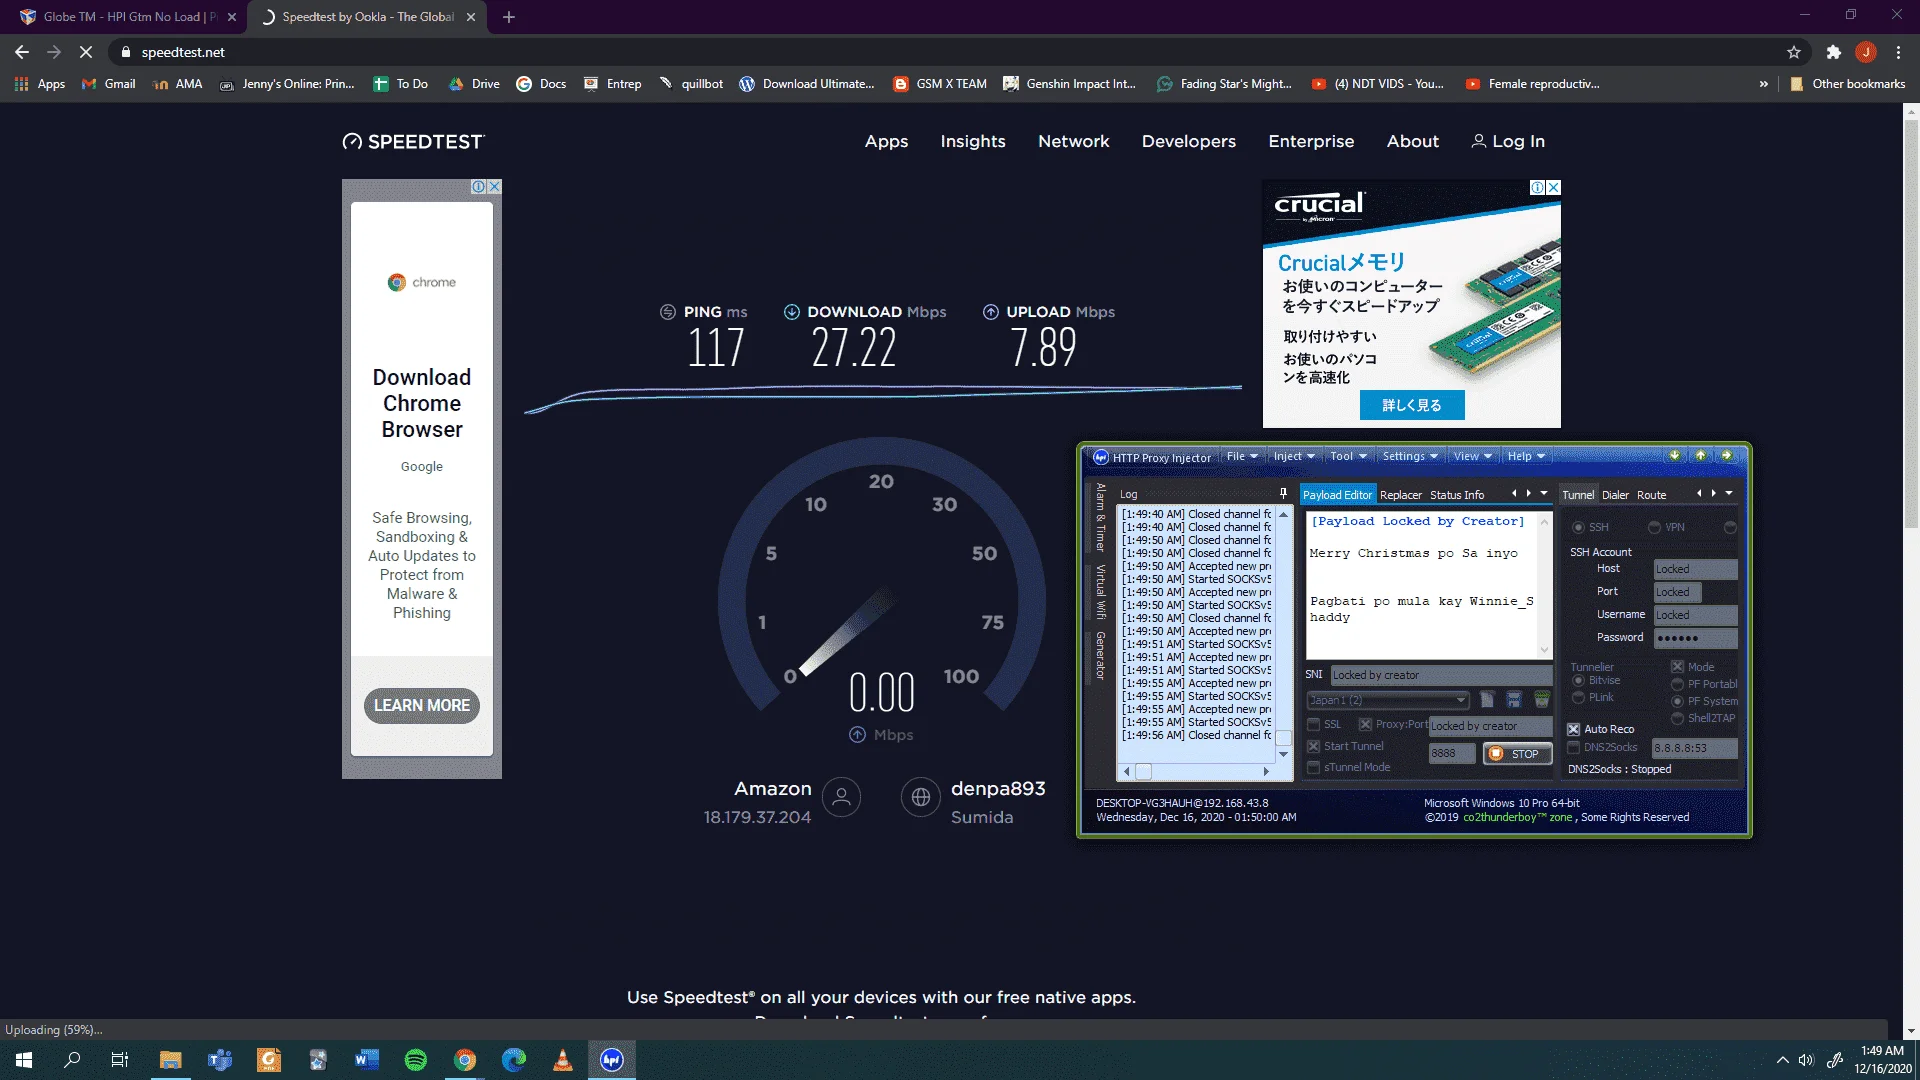The width and height of the screenshot is (1920, 1080).
Task: Open the Inject menu dropdown
Action: tap(1294, 456)
